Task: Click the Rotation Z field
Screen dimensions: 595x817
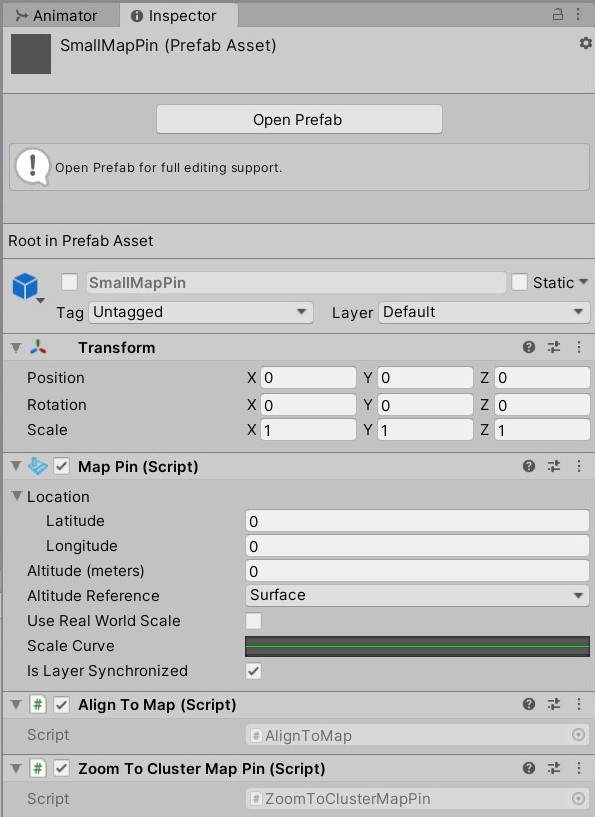Action: [x=542, y=405]
